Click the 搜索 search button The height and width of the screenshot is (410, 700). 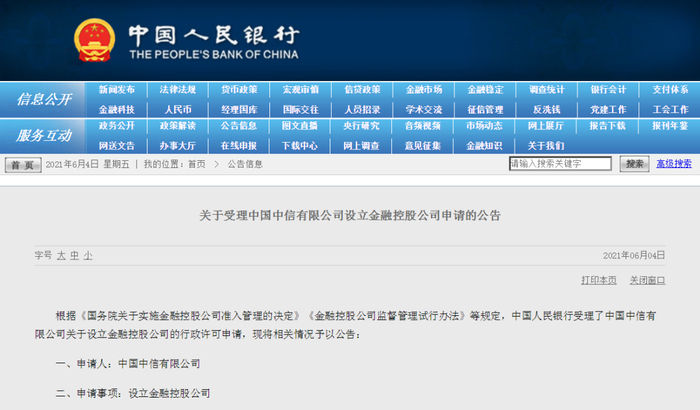click(x=634, y=164)
